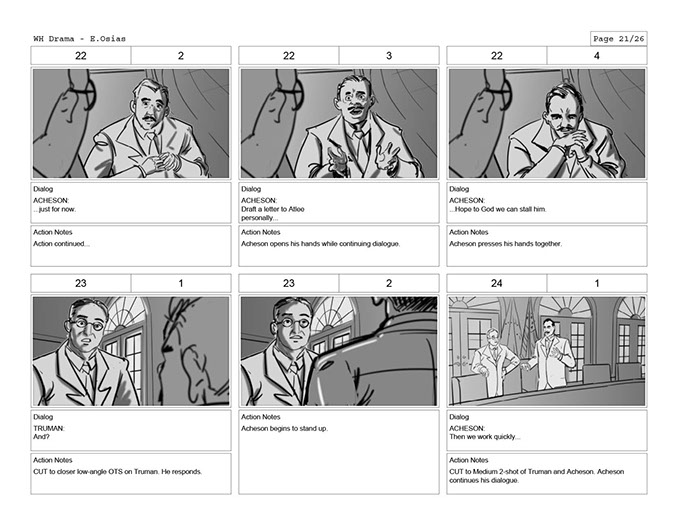This screenshot has width=678, height=525.
Task: Select the scene 22 panel 4 thumbnail
Action: (x=547, y=123)
